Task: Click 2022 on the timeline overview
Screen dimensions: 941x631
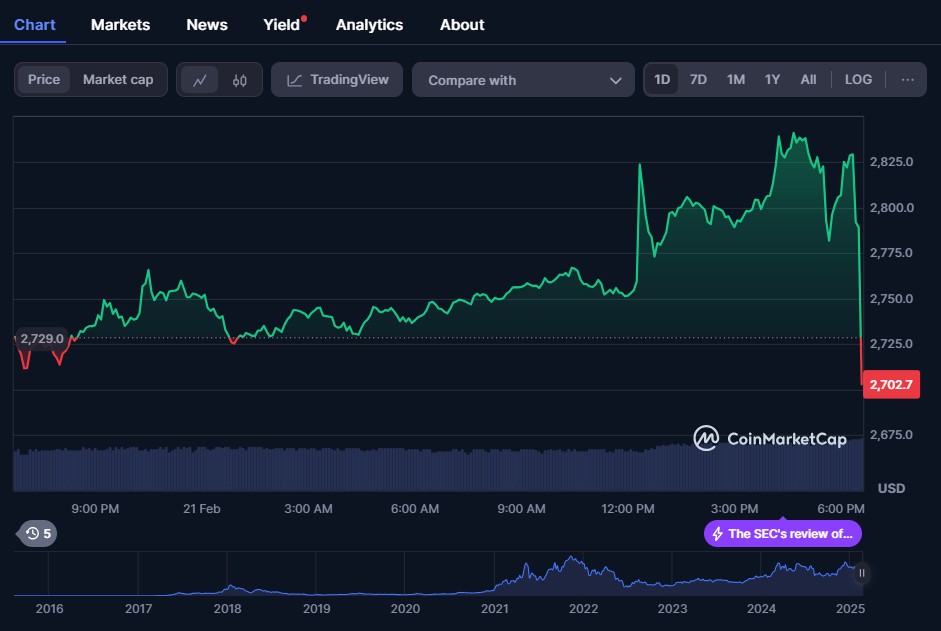Action: point(583,608)
